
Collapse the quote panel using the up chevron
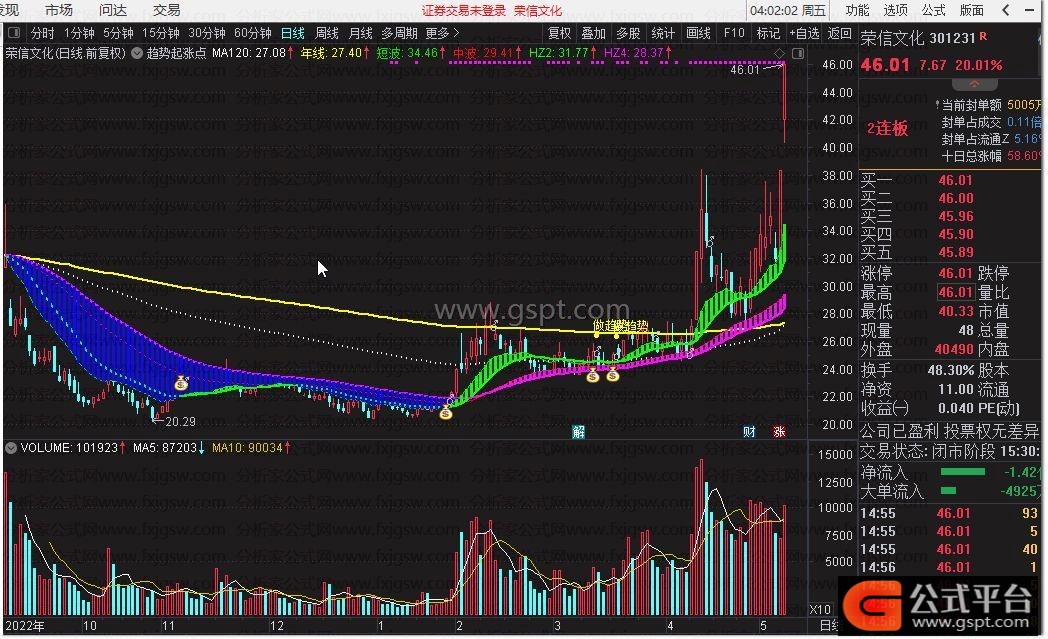point(974,84)
